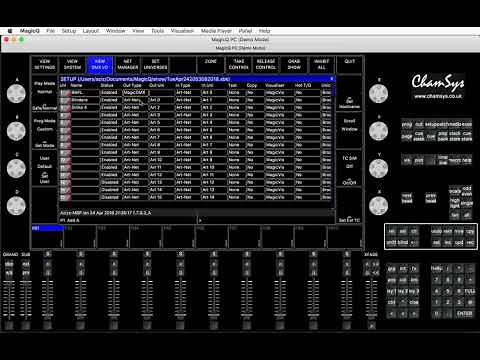Screen dimensions: 480x360
Task: Open the File menu
Action: click(51, 31)
